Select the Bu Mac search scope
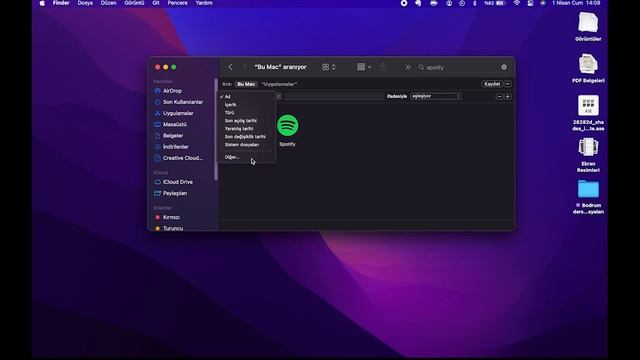 coord(246,84)
